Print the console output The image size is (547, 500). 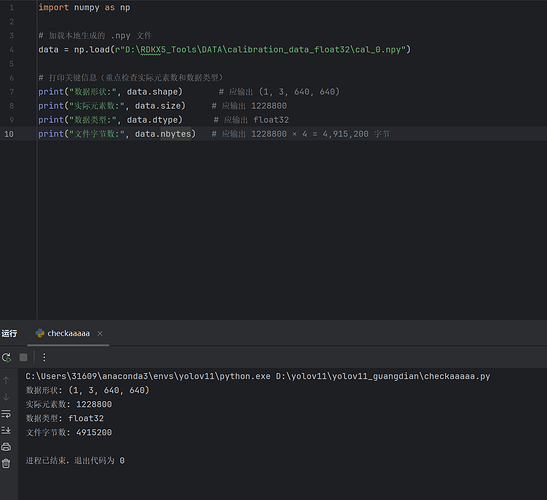6,447
